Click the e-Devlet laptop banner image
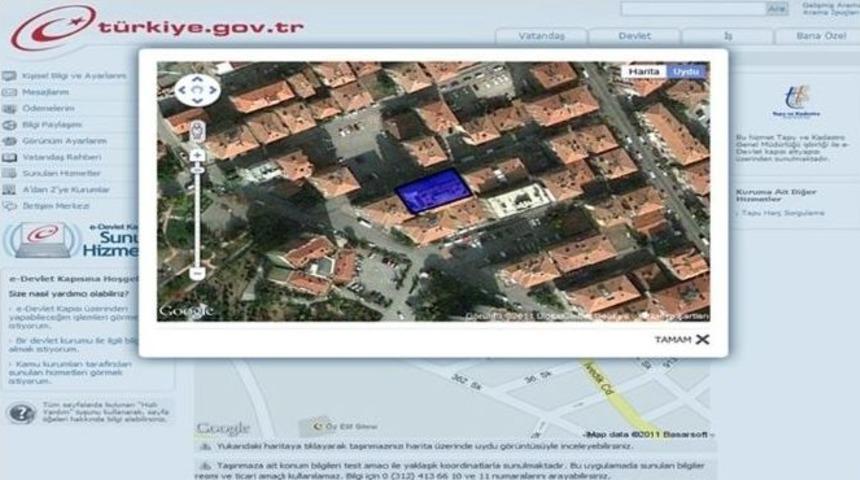 click(x=70, y=240)
